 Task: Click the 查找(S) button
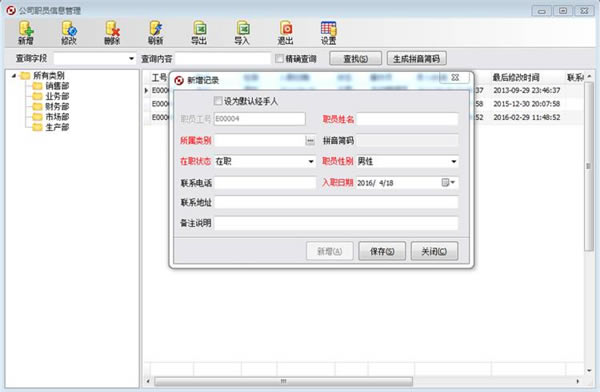(355, 59)
